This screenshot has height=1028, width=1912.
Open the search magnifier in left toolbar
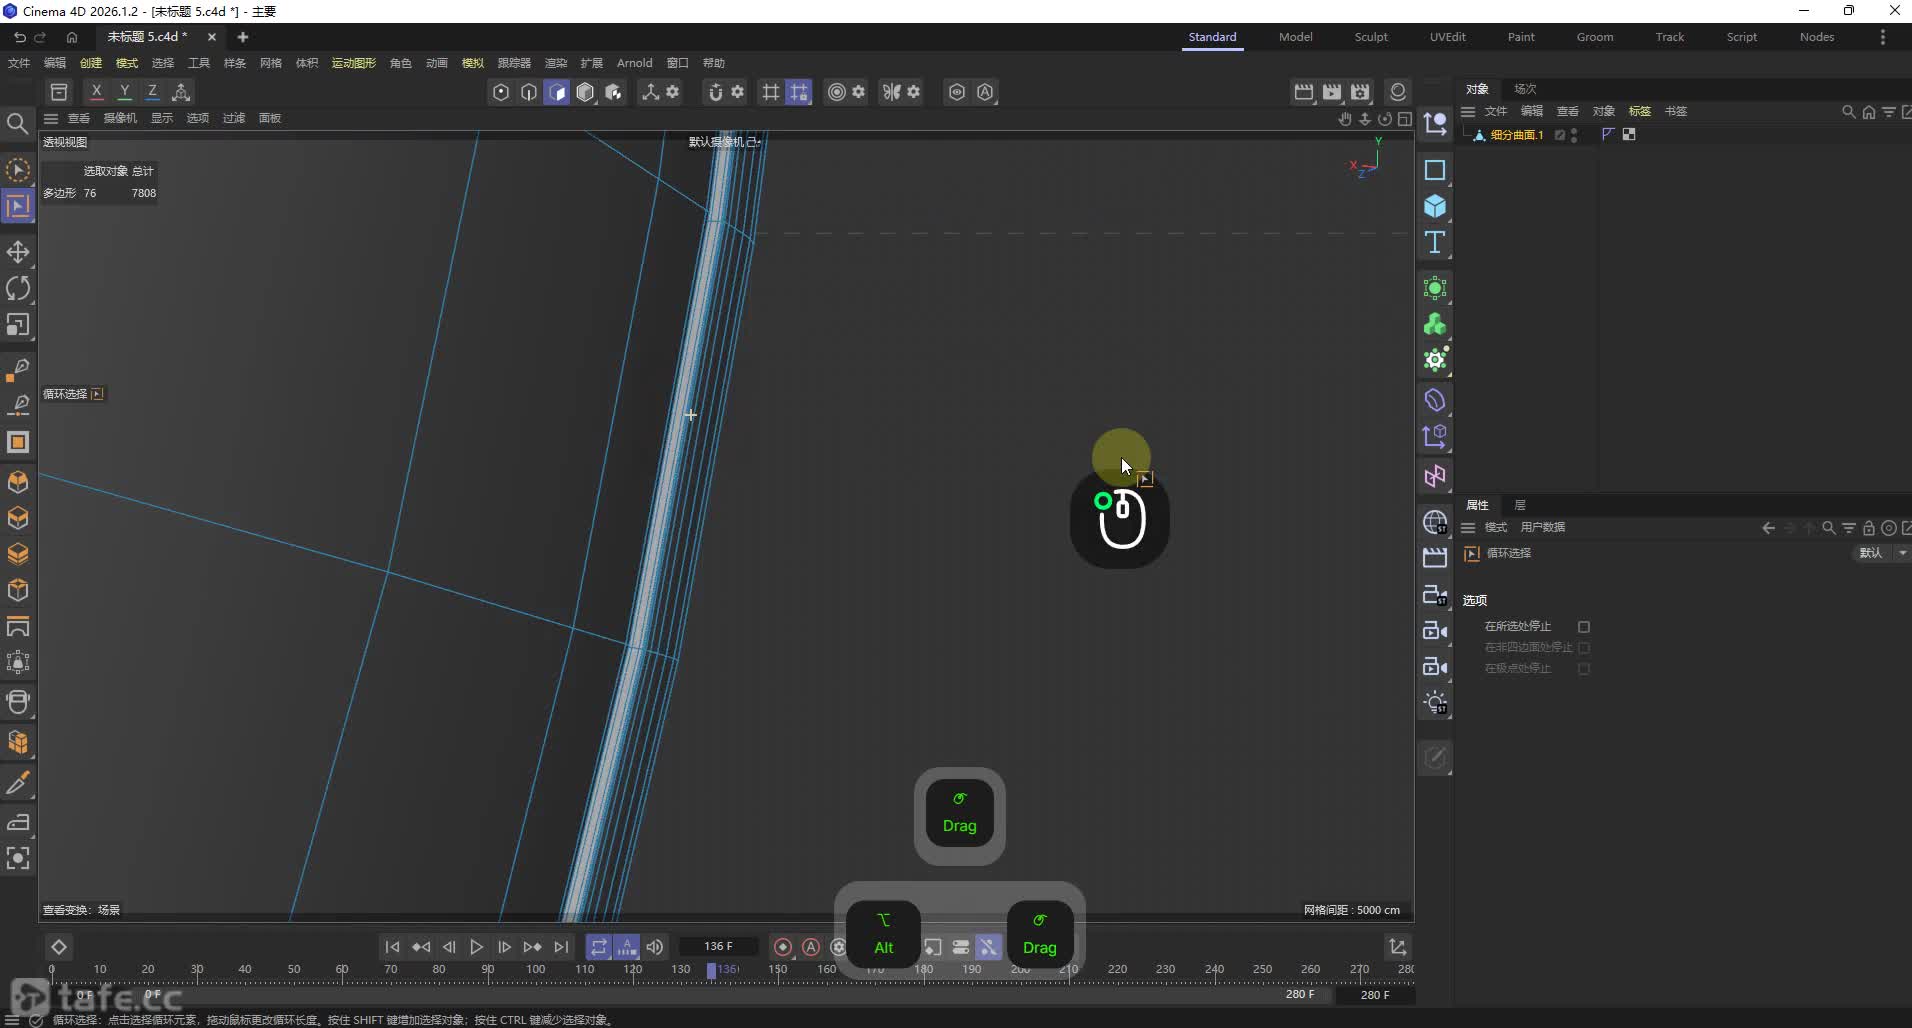tap(17, 123)
